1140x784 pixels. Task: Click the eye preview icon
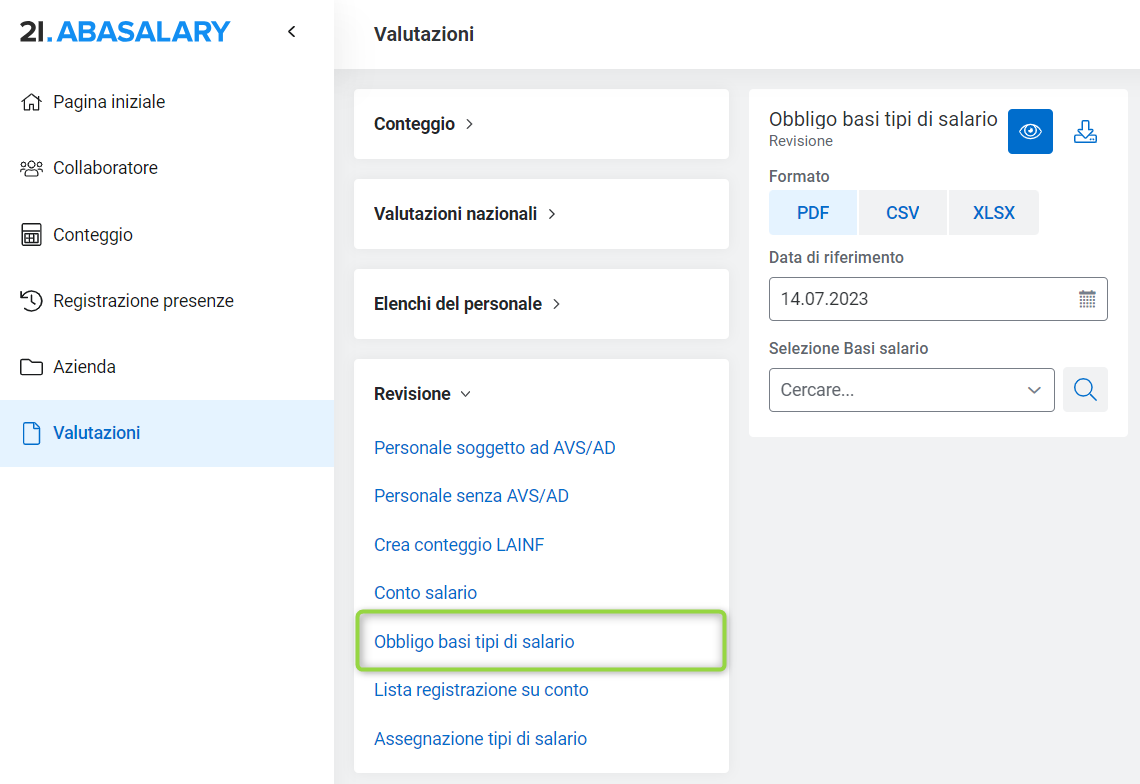tap(1030, 132)
